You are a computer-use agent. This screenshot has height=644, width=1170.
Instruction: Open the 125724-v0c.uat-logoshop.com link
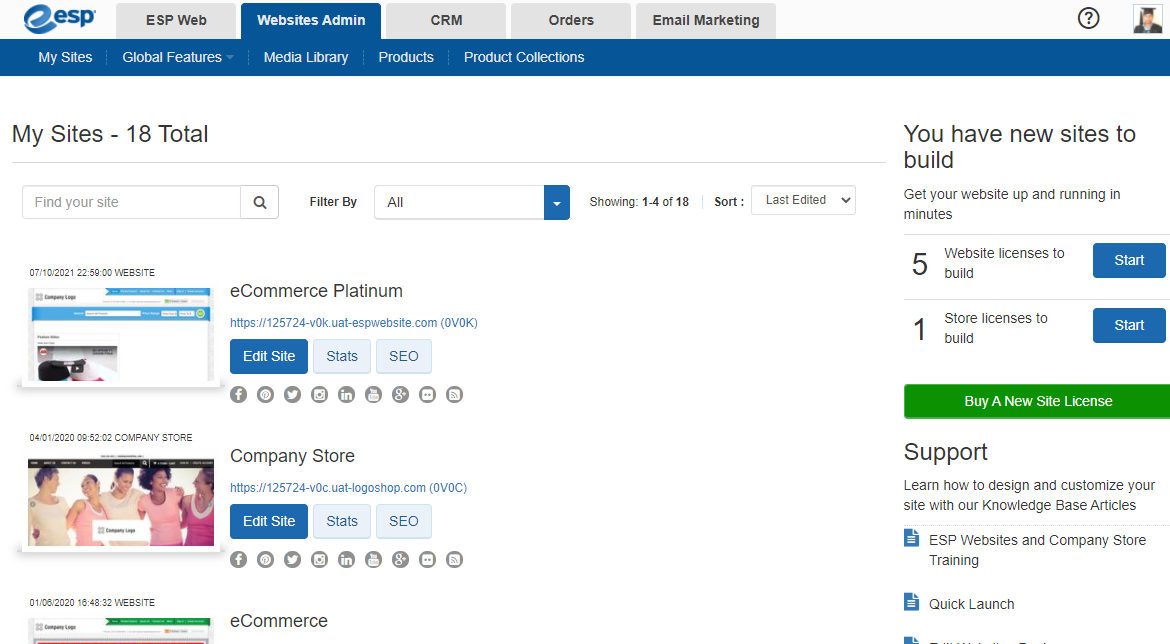click(x=348, y=488)
